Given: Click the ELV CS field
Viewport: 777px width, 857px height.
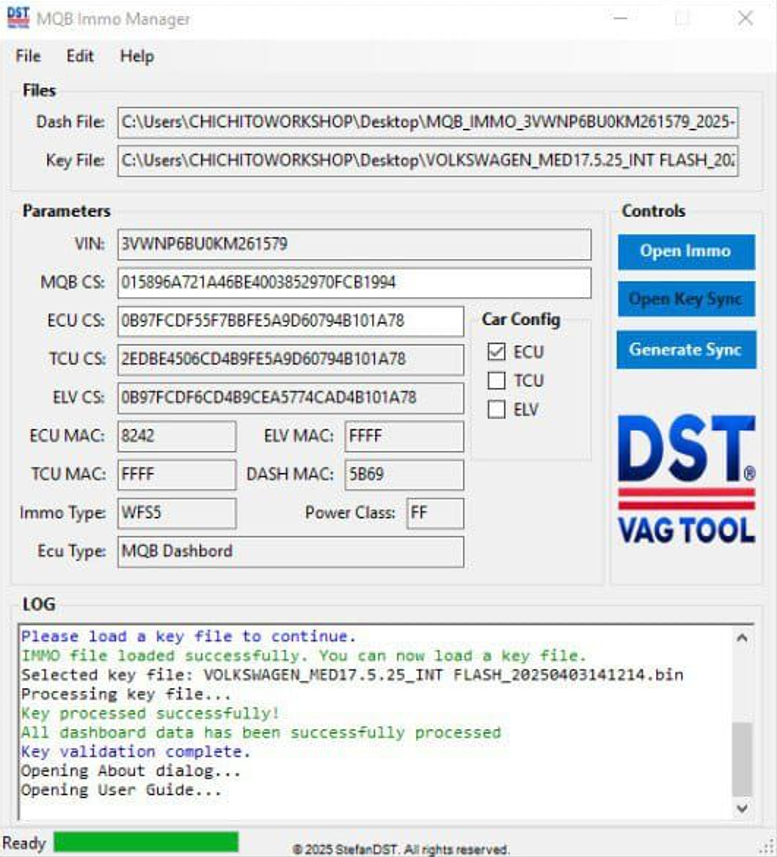Looking at the screenshot, I should (x=291, y=398).
